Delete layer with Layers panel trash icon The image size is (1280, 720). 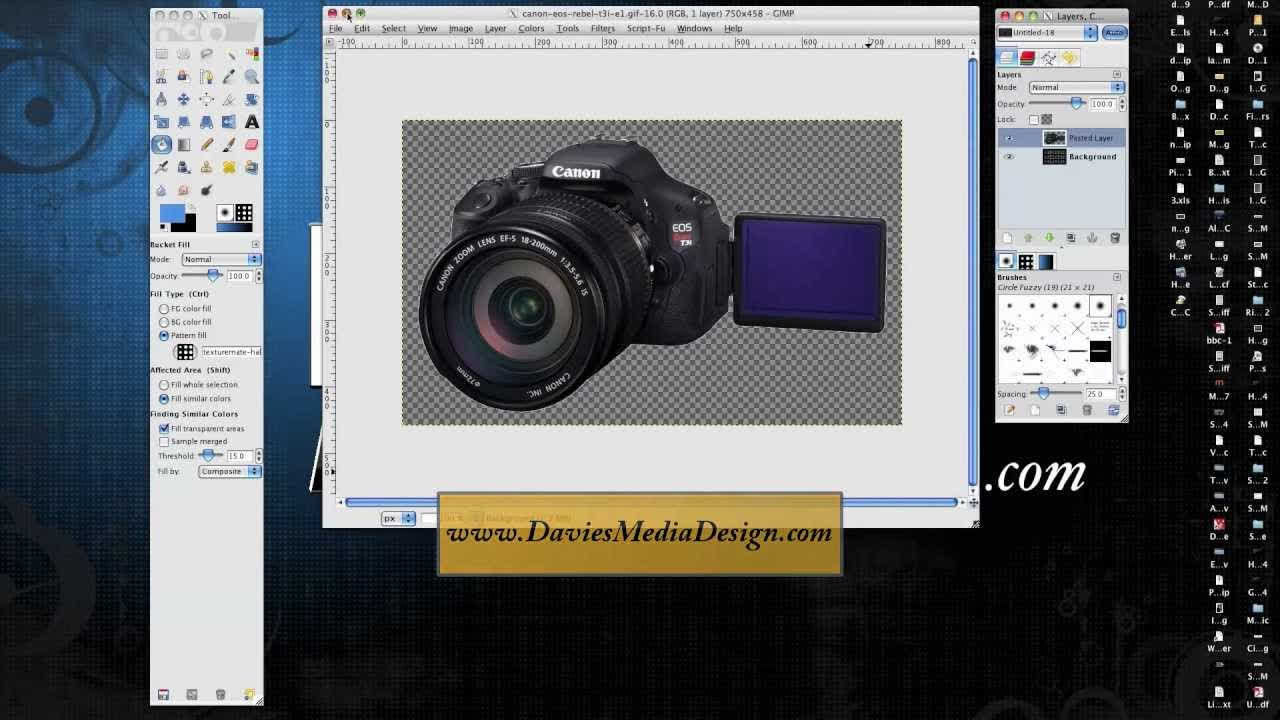[x=1114, y=238]
